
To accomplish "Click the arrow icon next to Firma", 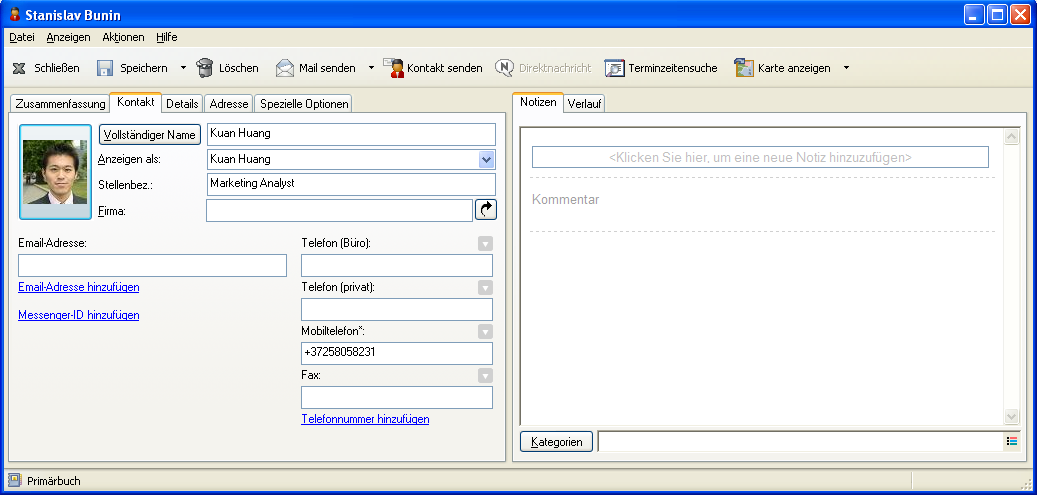I will 485,210.
